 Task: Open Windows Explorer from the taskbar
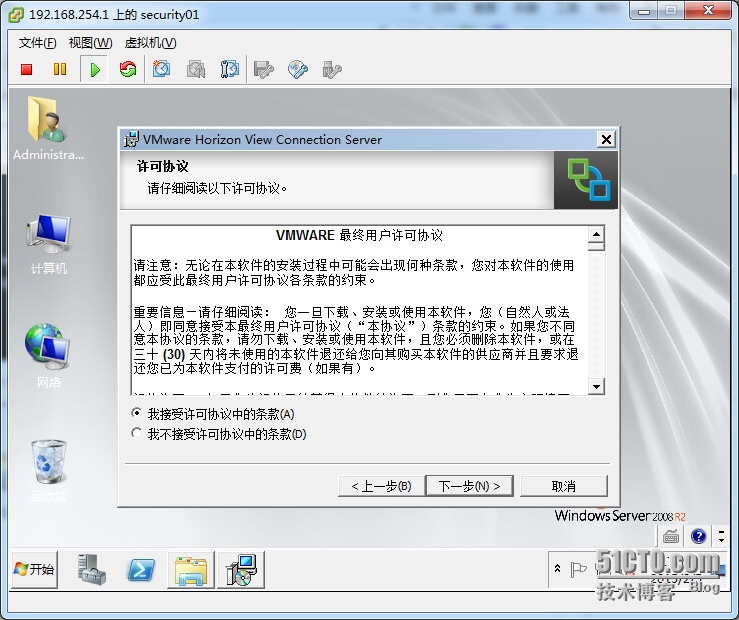tap(191, 570)
